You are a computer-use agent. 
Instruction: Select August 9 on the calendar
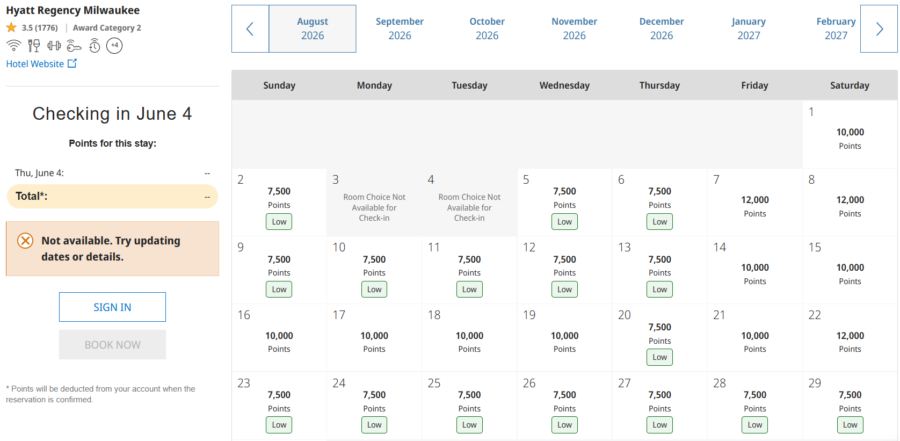279,270
